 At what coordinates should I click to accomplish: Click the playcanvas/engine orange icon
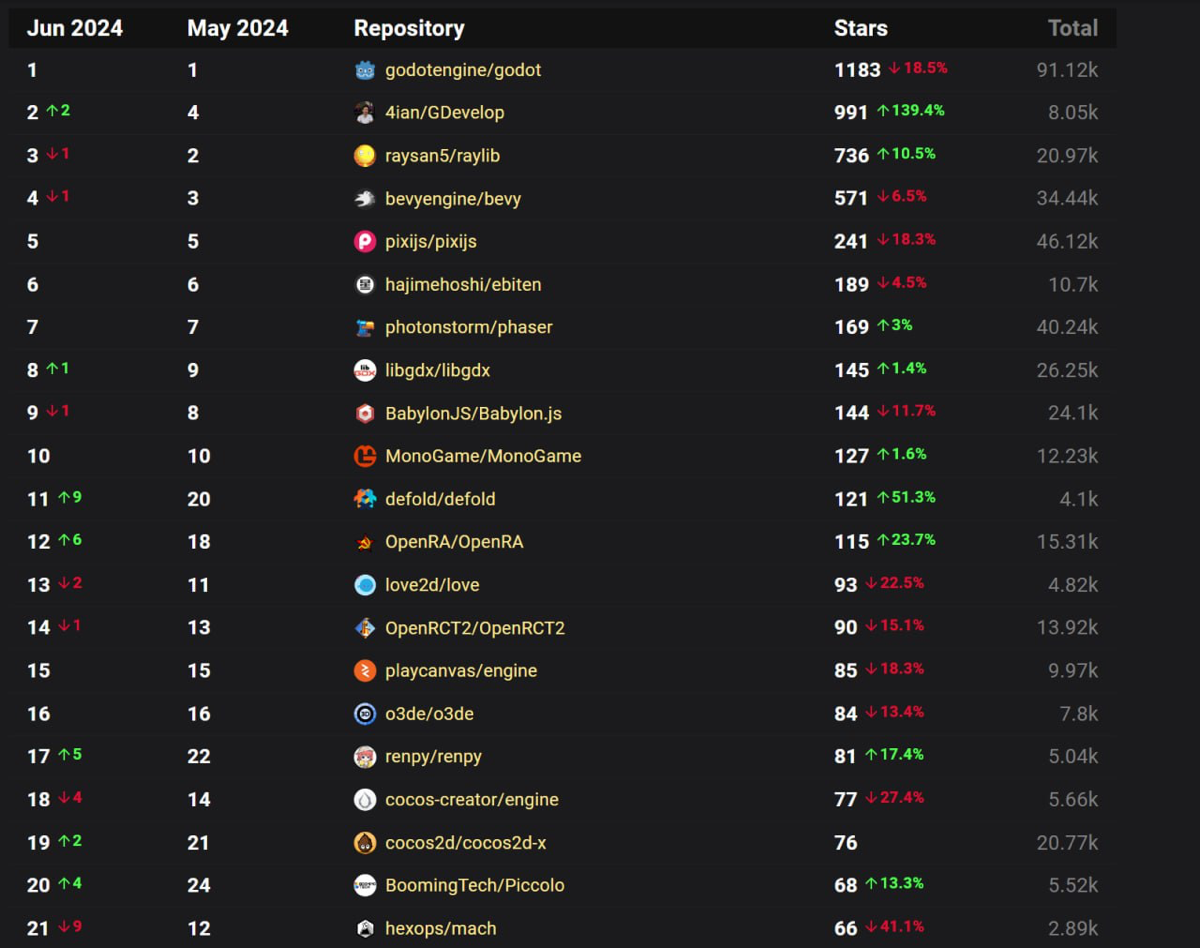coord(365,671)
